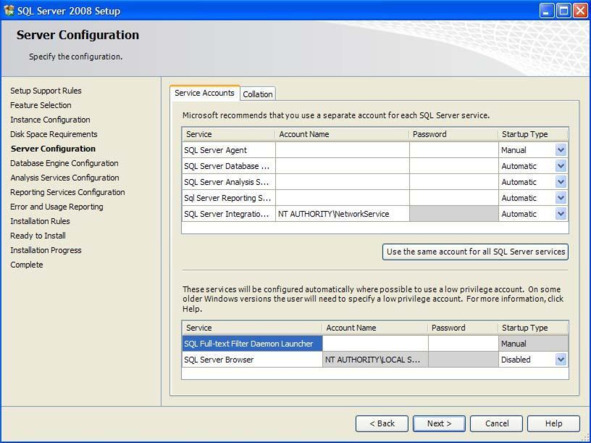Select the SQL Full-text Filter Daemon Launcher row

(x=252, y=344)
